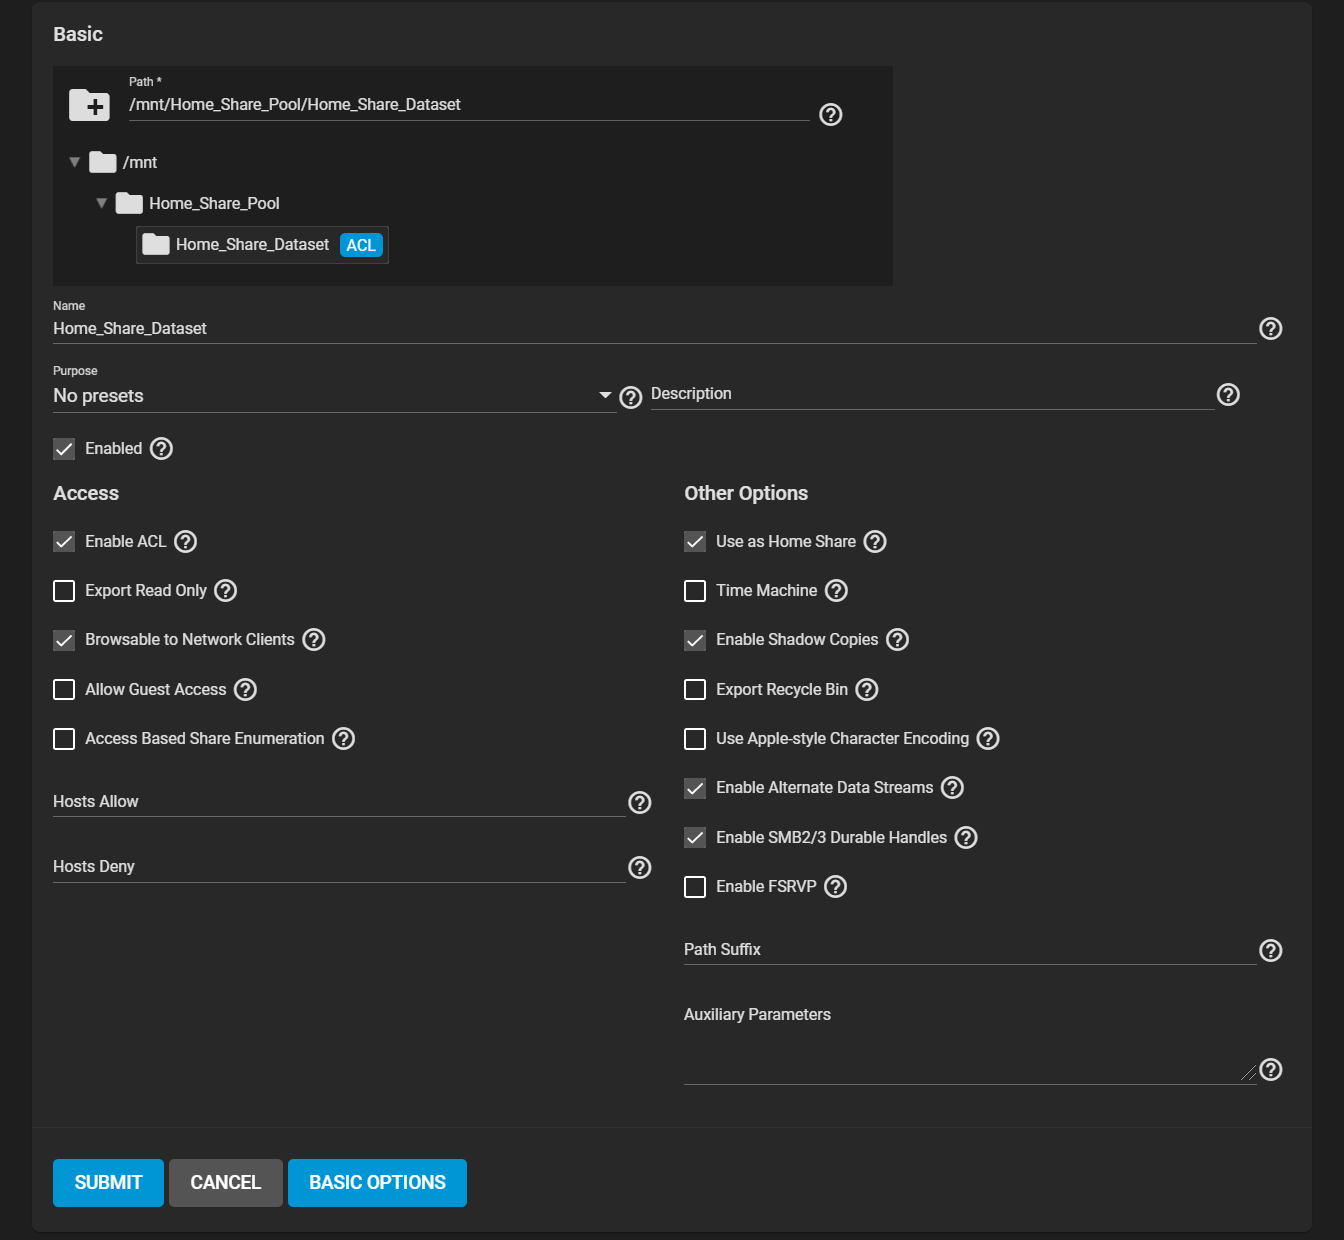Show help for the Name field
1344x1240 pixels.
pyautogui.click(x=1270, y=329)
